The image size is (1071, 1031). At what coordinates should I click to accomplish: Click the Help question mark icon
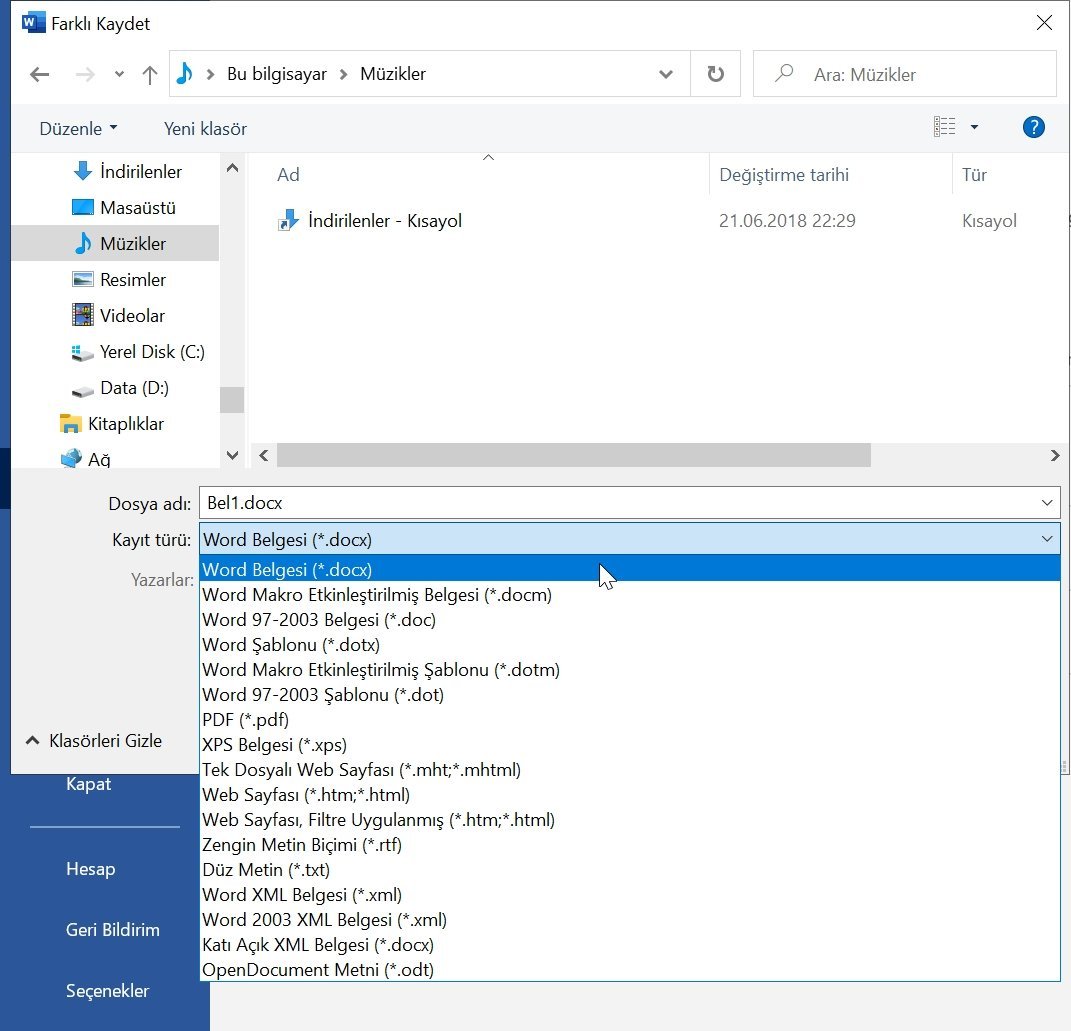[1034, 127]
